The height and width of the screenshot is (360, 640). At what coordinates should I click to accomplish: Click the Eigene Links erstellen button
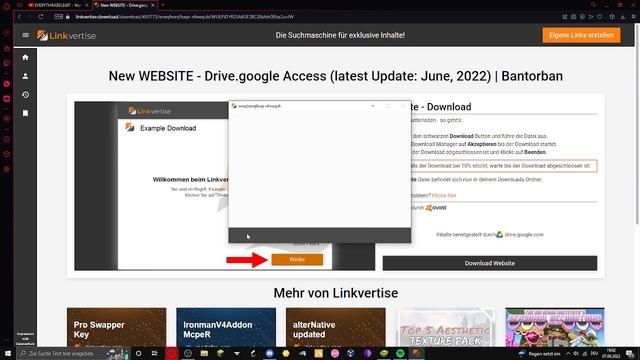pos(581,35)
